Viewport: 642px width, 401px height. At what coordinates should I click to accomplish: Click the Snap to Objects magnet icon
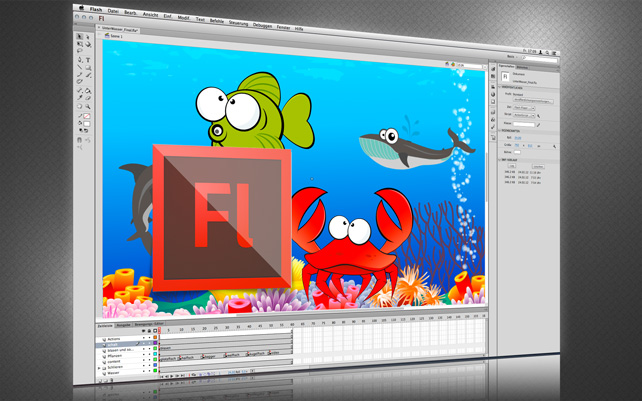click(79, 140)
